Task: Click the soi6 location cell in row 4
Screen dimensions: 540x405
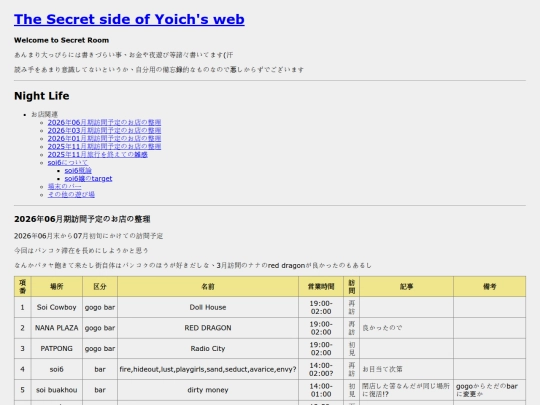Action: point(56,369)
